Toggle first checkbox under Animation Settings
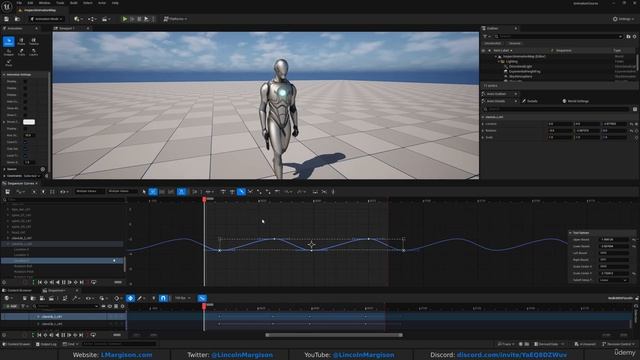 (x=25, y=81)
